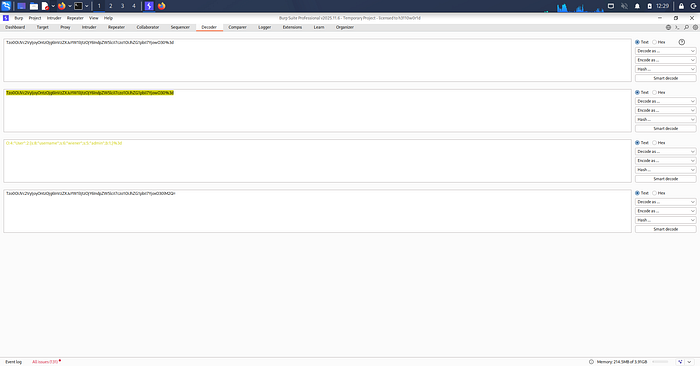The width and height of the screenshot is (700, 366).
Task: Open the Event log in status bar
Action: (13, 362)
